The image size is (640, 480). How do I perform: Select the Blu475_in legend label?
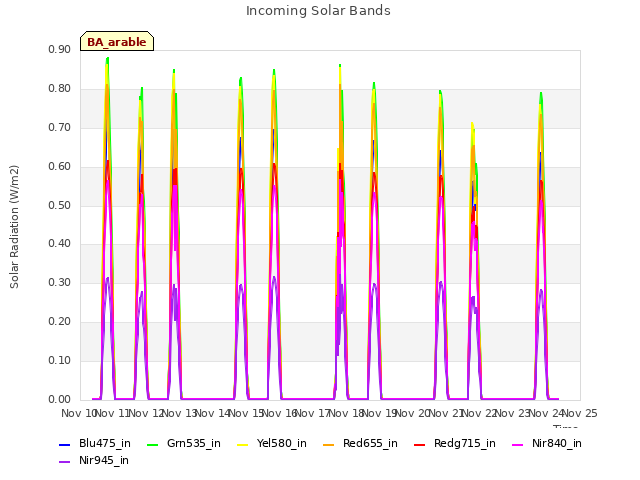tap(105, 444)
